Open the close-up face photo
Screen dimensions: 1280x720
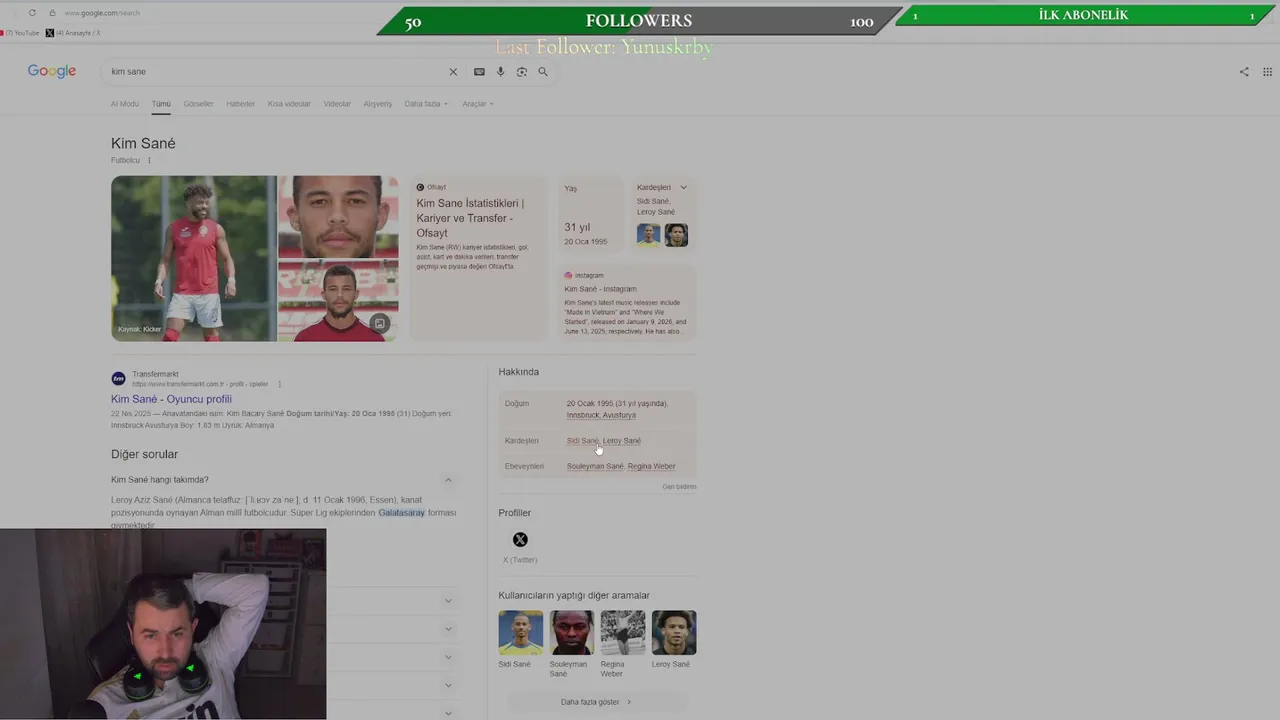(x=338, y=217)
